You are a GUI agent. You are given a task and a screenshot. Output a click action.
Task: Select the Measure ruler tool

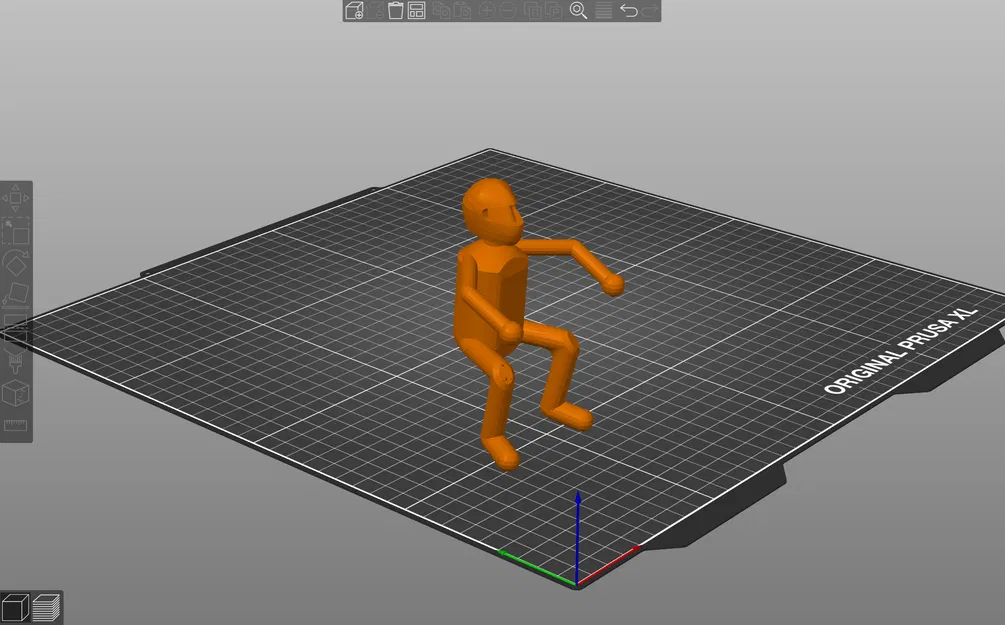(16, 425)
